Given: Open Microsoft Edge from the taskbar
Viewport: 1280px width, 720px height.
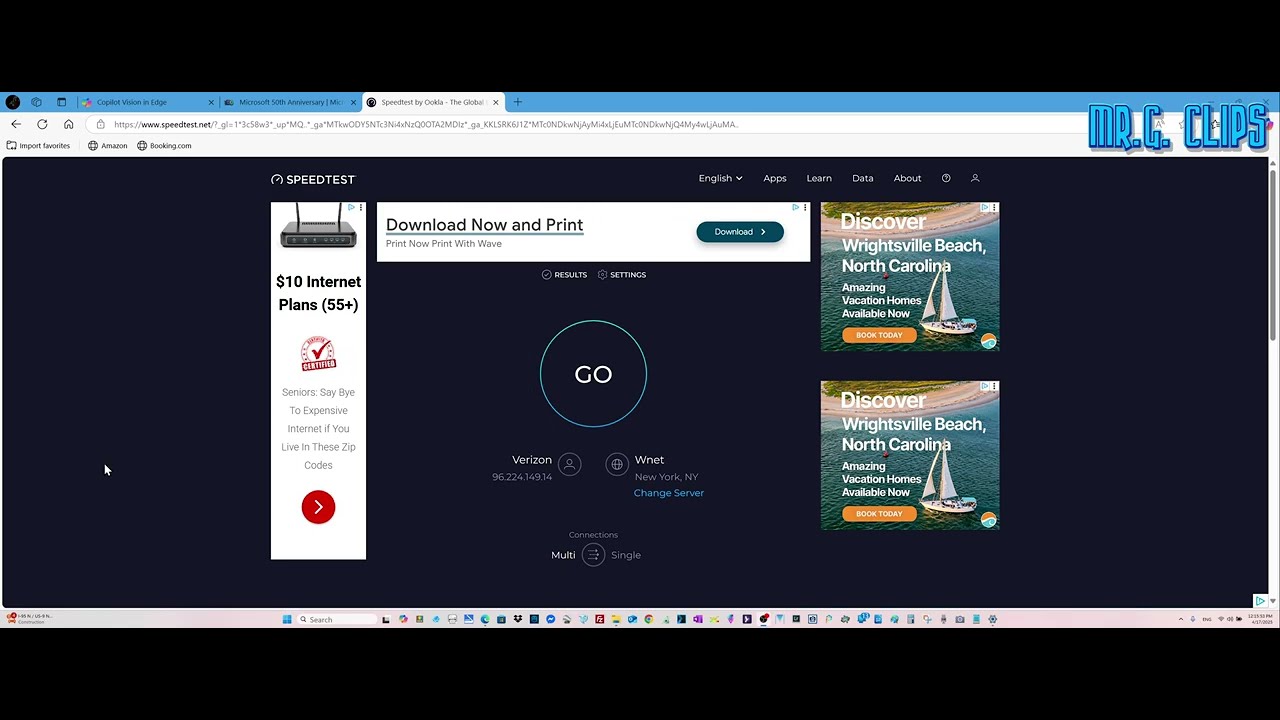Looking at the screenshot, I should 485,619.
